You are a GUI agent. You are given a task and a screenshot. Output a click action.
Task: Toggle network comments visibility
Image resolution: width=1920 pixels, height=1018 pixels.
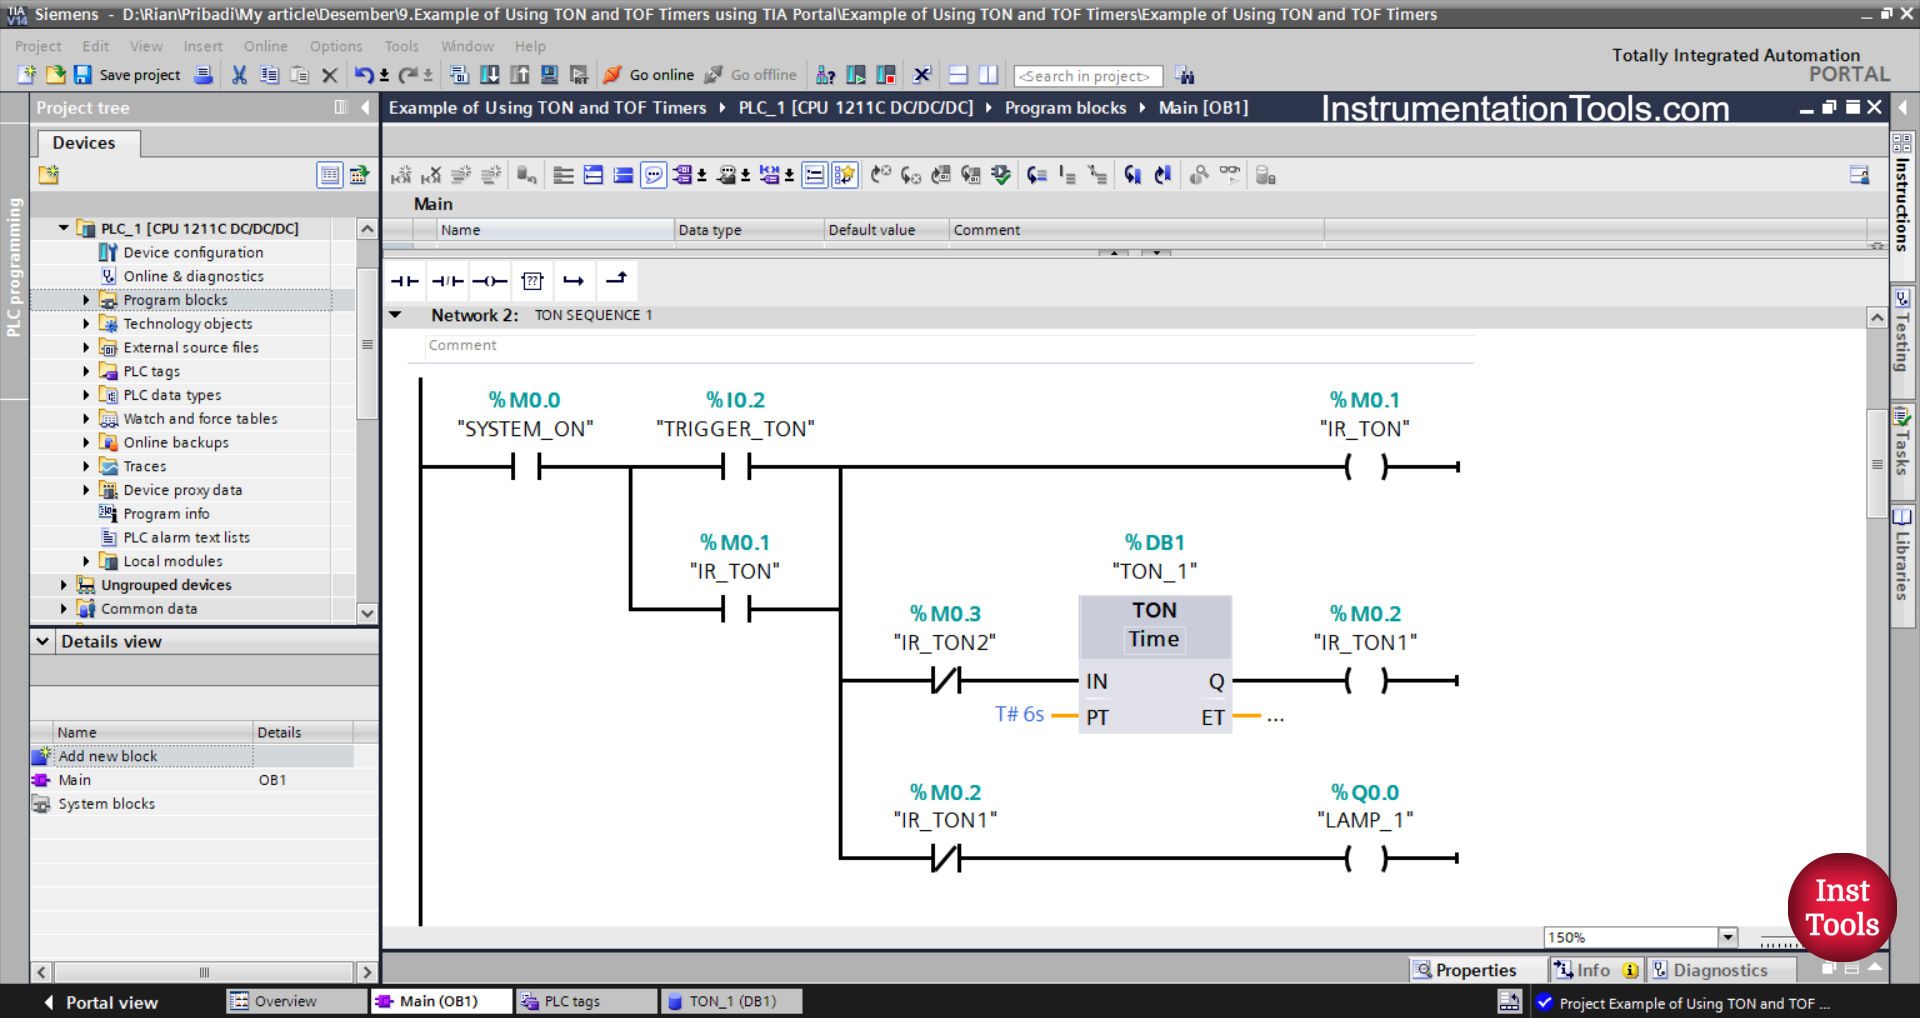(x=653, y=175)
